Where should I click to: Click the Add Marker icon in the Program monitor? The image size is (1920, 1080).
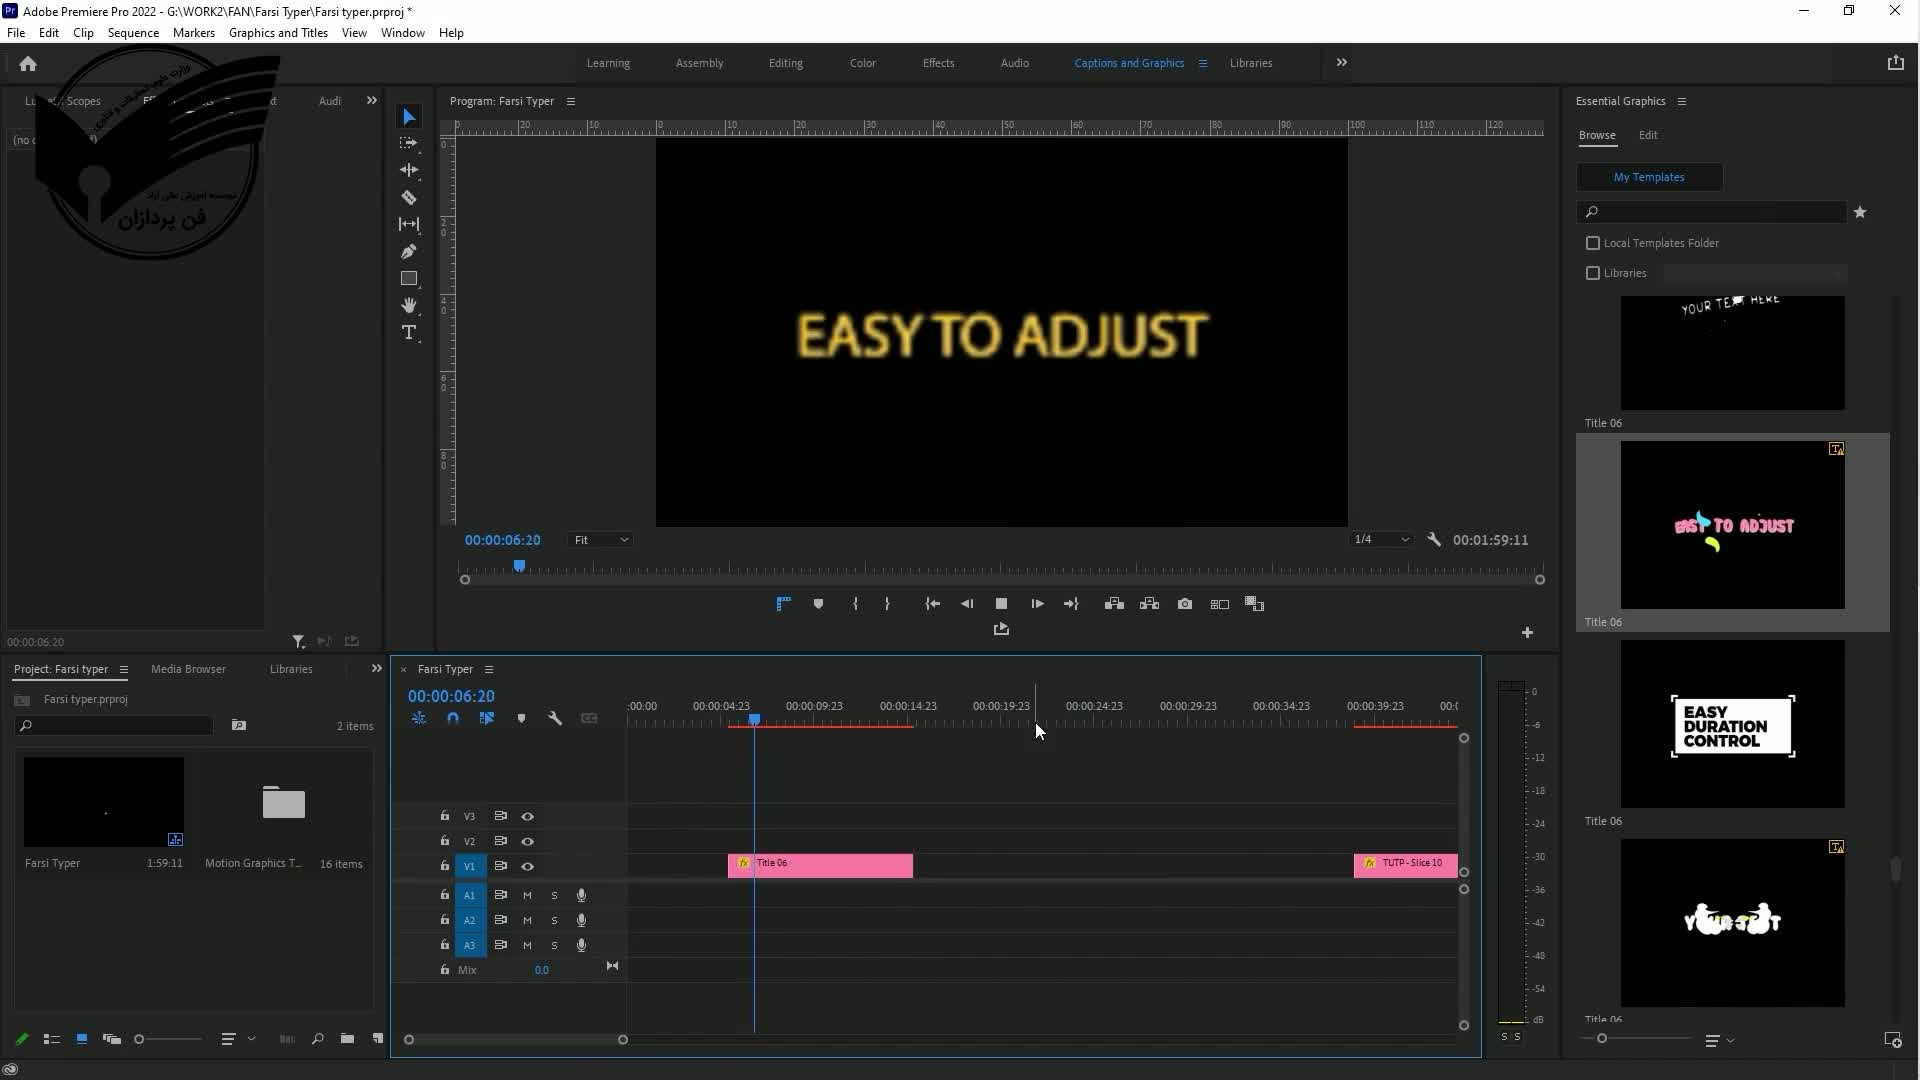[x=818, y=604]
